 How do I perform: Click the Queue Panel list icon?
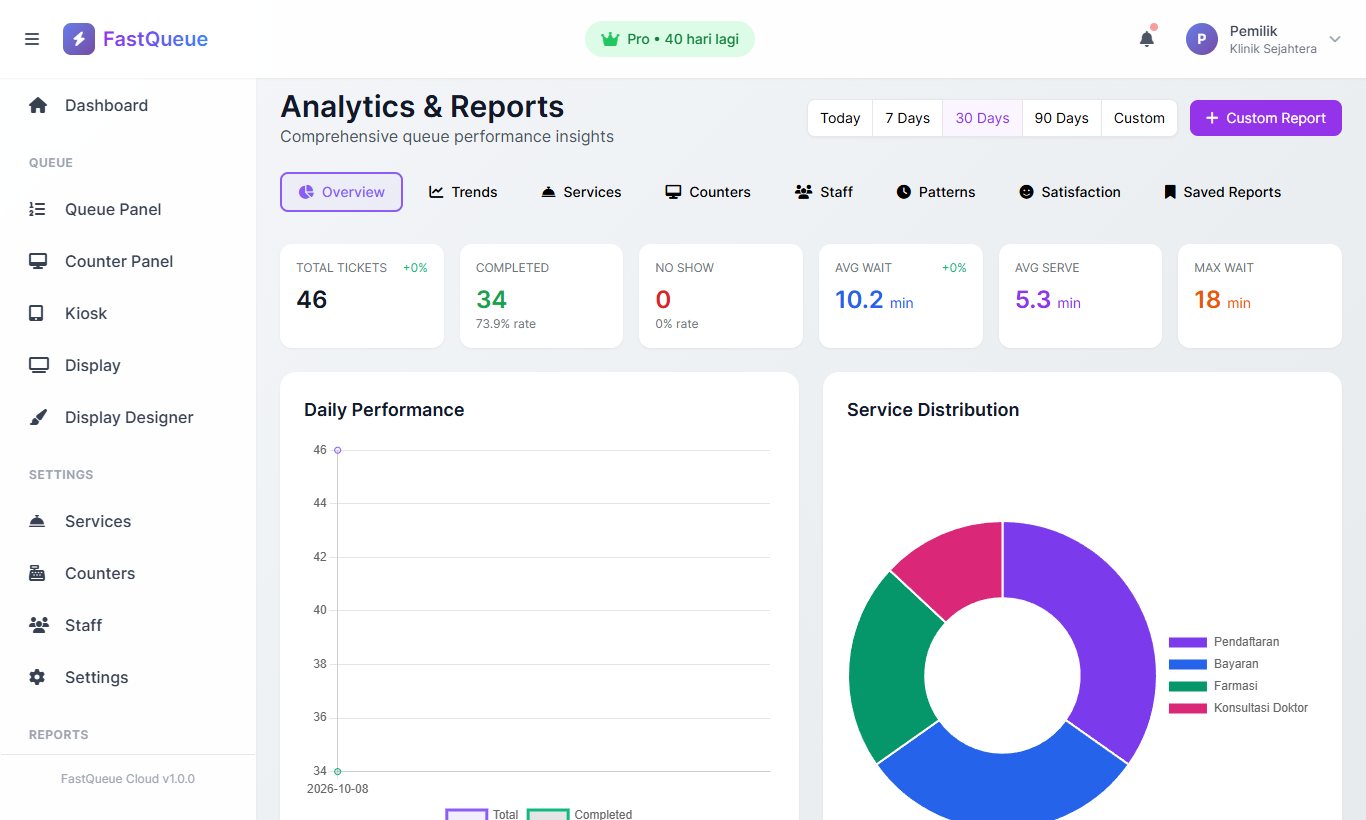38,209
